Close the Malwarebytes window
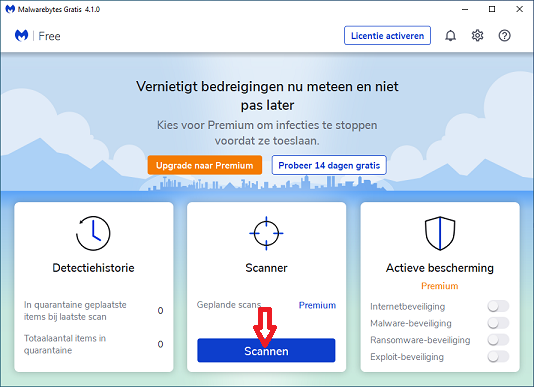Viewport: 534px width, 387px height. [519, 9]
